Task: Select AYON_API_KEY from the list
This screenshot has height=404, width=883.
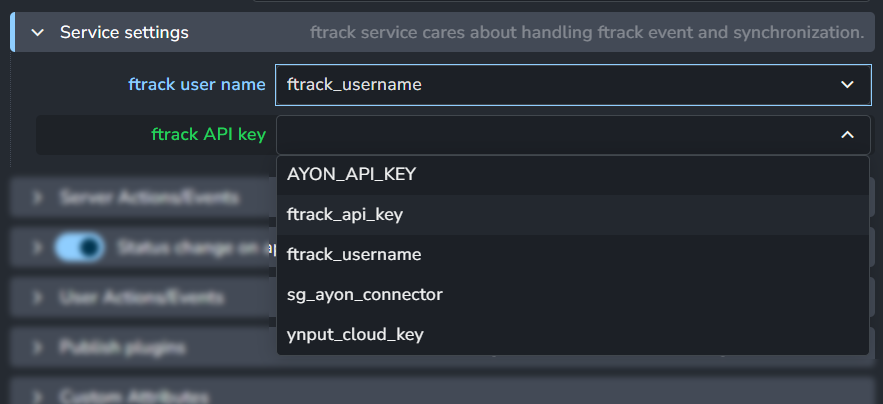Action: [x=351, y=174]
